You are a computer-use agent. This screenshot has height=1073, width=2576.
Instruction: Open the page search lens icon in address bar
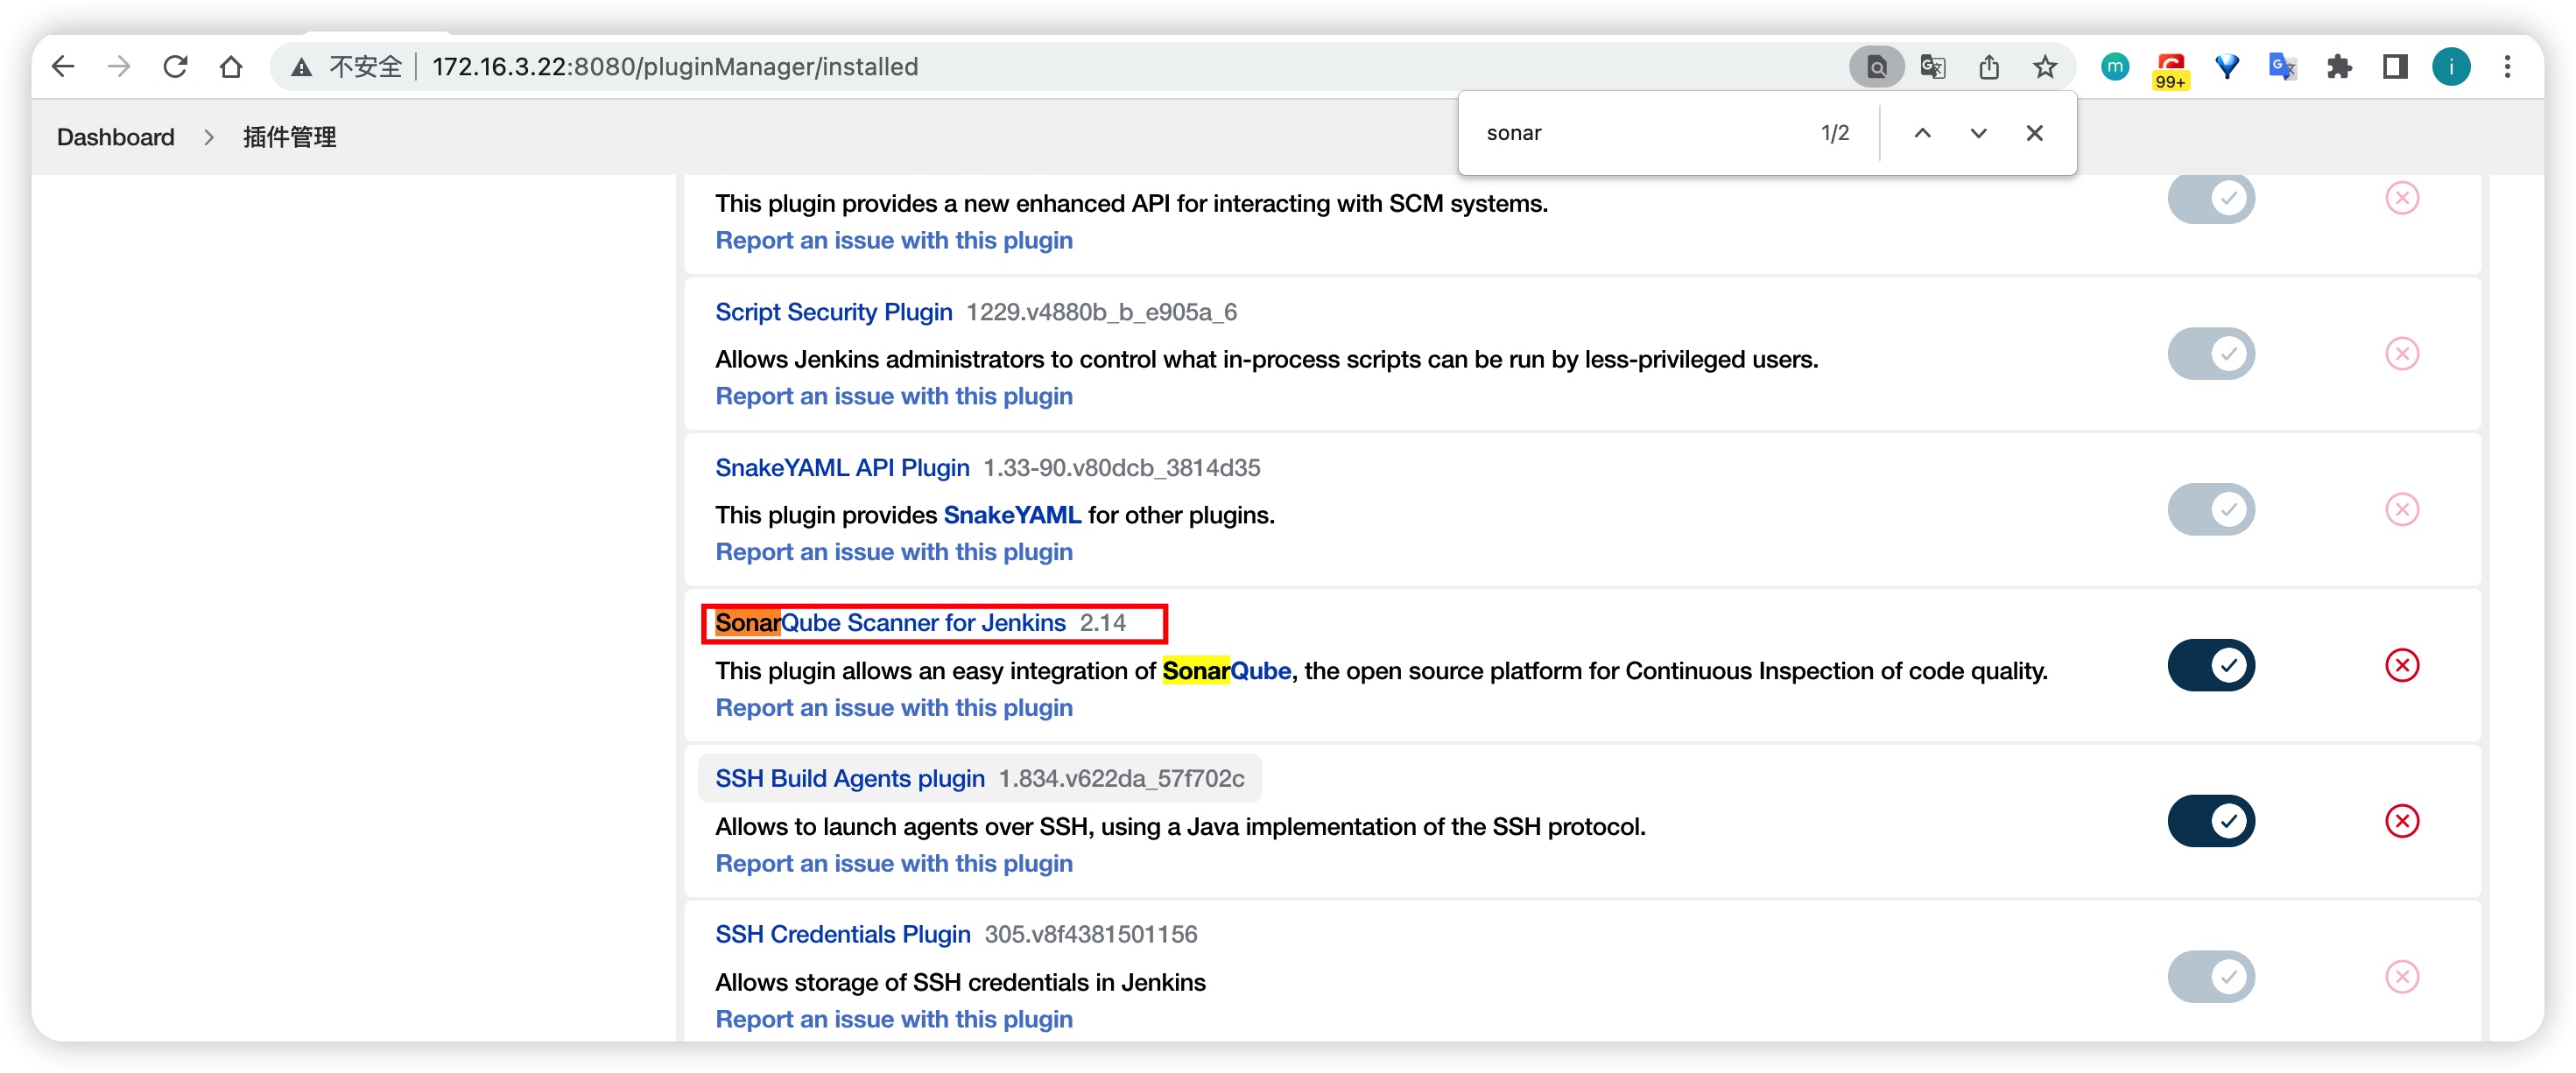tap(1876, 67)
